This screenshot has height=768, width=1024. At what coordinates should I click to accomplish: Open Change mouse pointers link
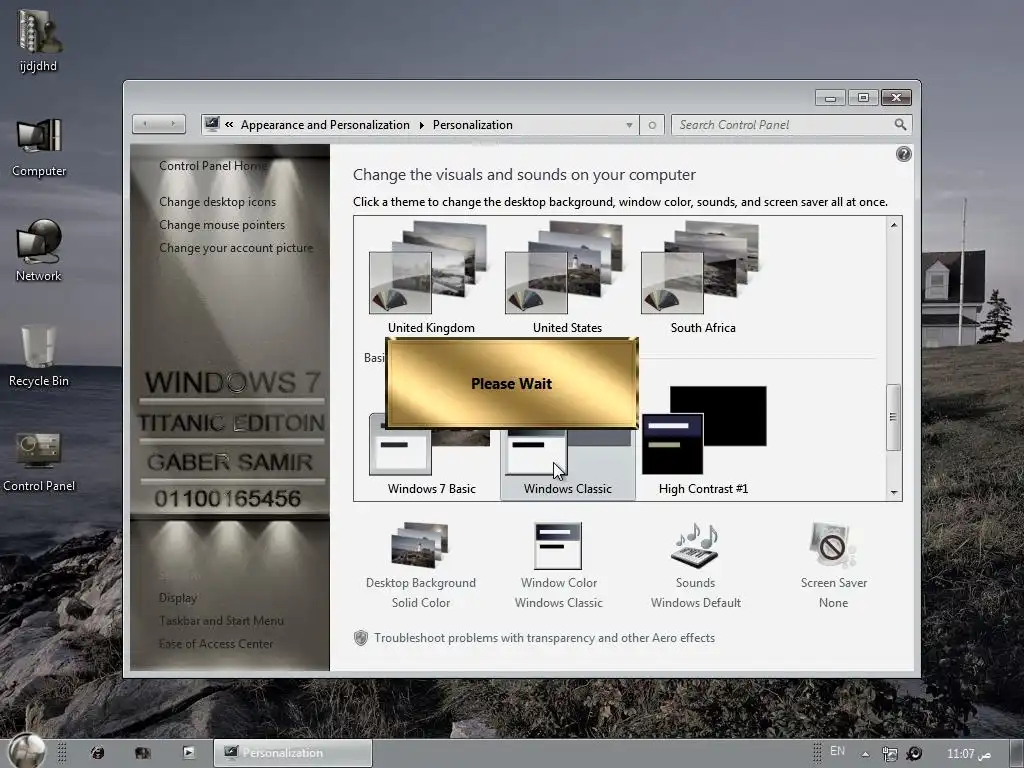(x=222, y=225)
